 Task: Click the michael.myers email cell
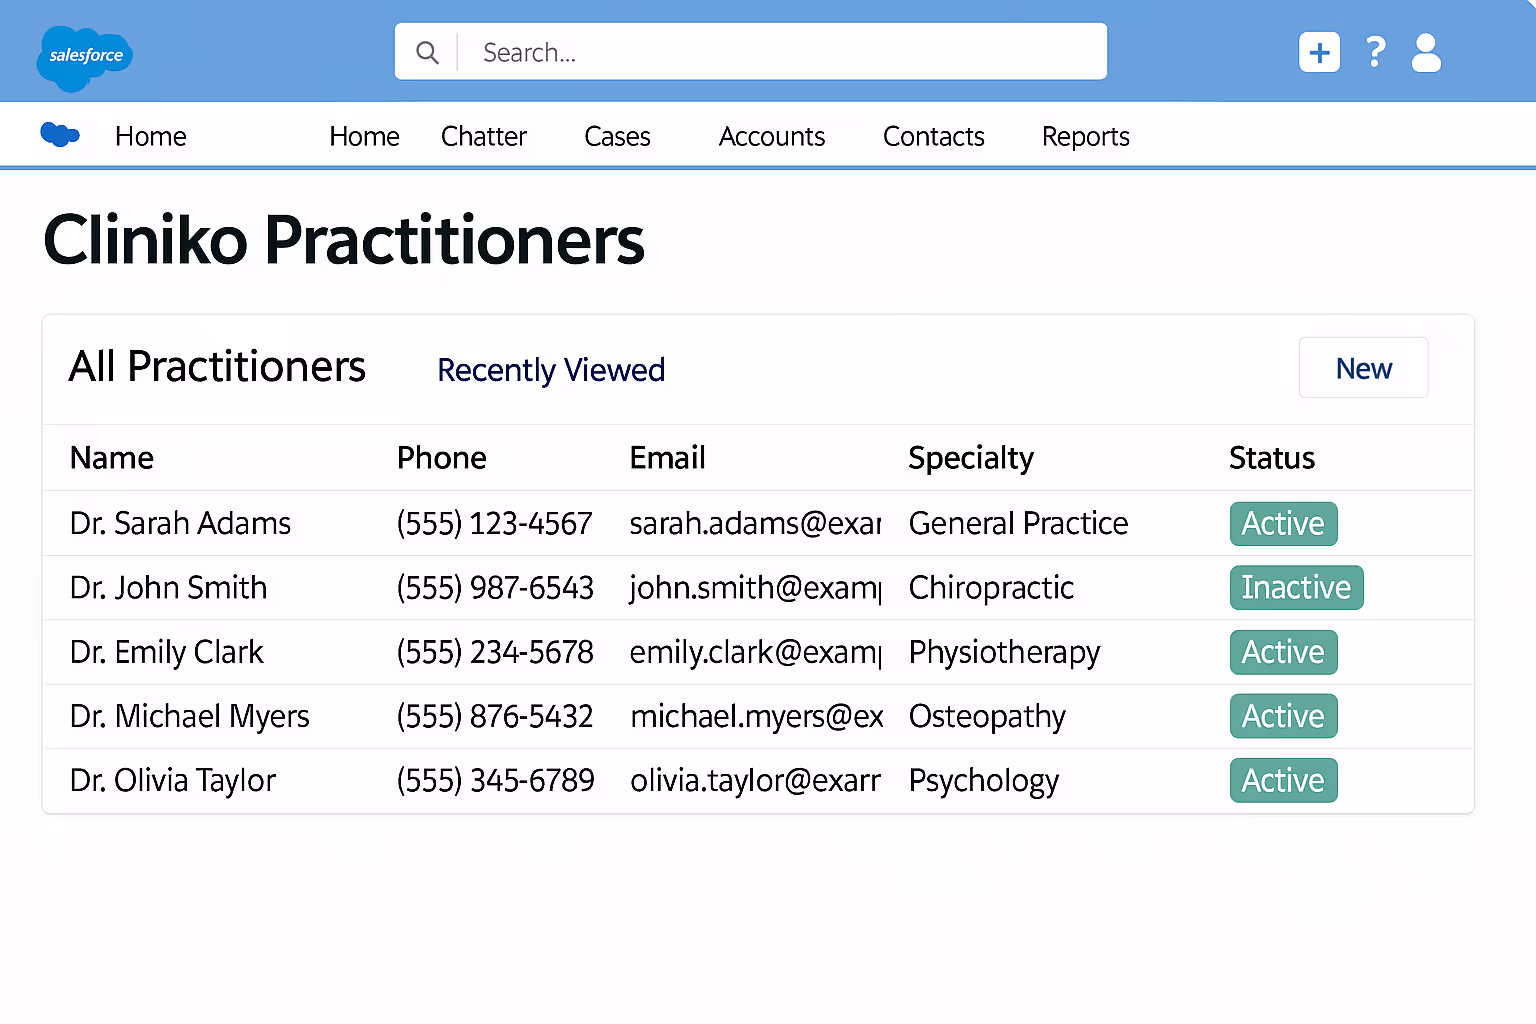tap(757, 716)
